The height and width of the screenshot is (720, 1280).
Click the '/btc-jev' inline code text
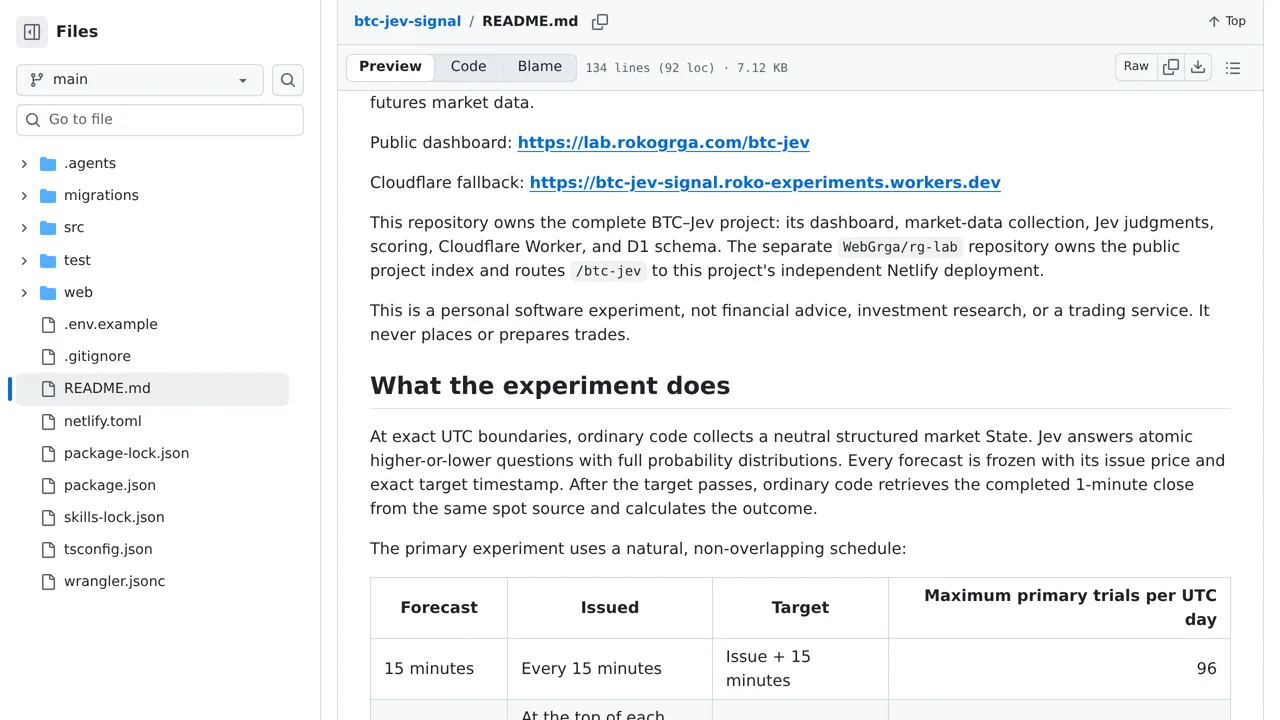608,271
